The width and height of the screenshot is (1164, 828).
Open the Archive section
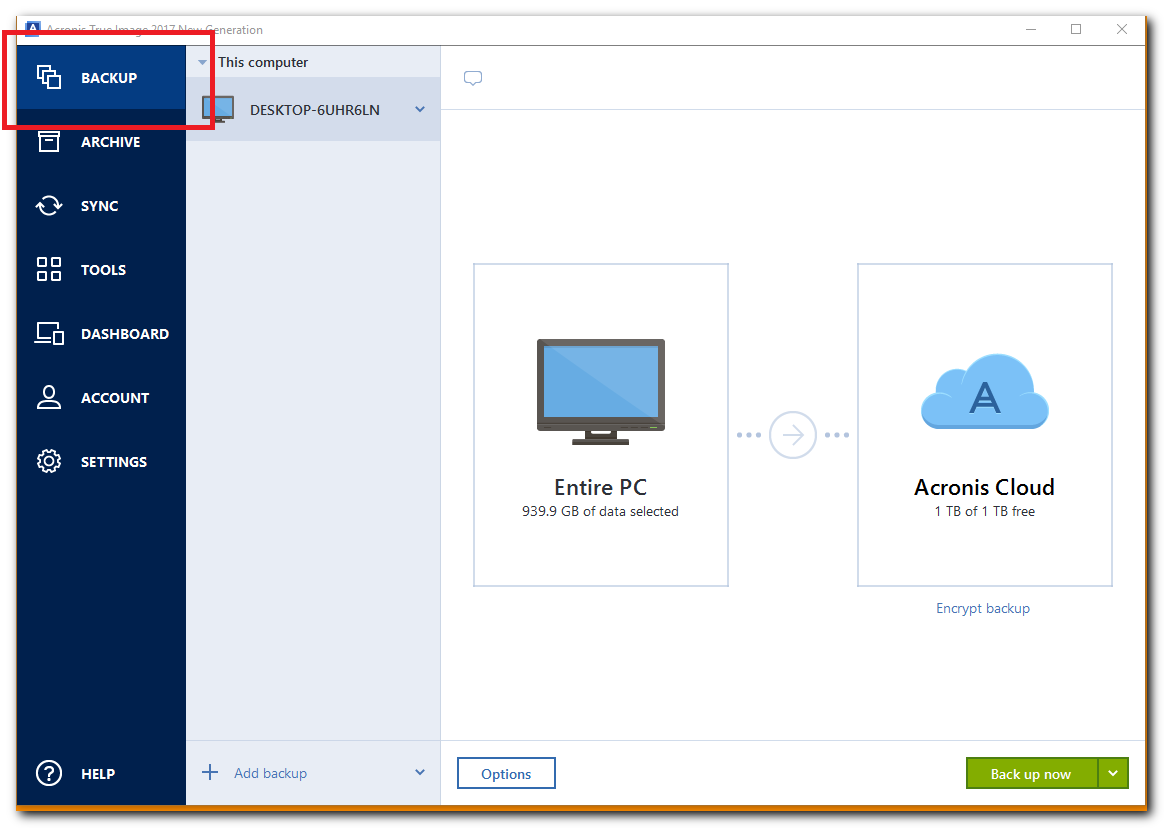tap(100, 141)
